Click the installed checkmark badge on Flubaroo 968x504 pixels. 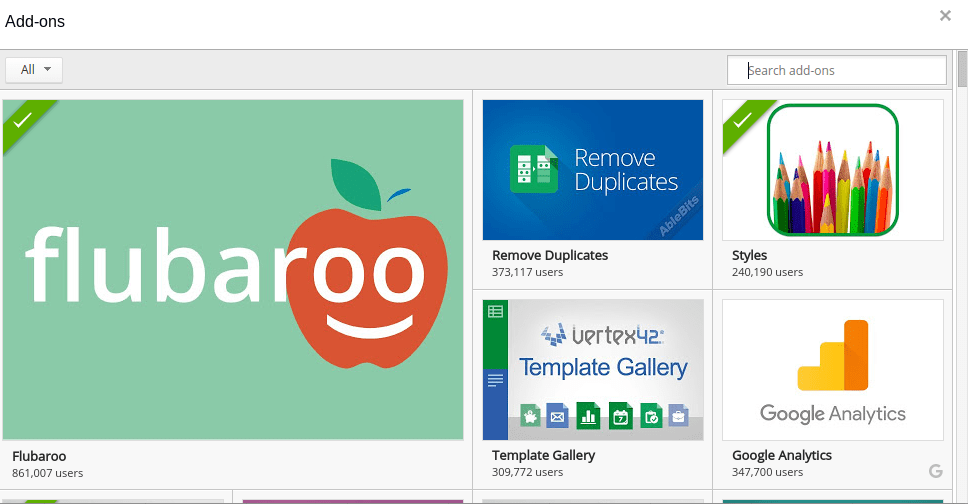pos(23,119)
